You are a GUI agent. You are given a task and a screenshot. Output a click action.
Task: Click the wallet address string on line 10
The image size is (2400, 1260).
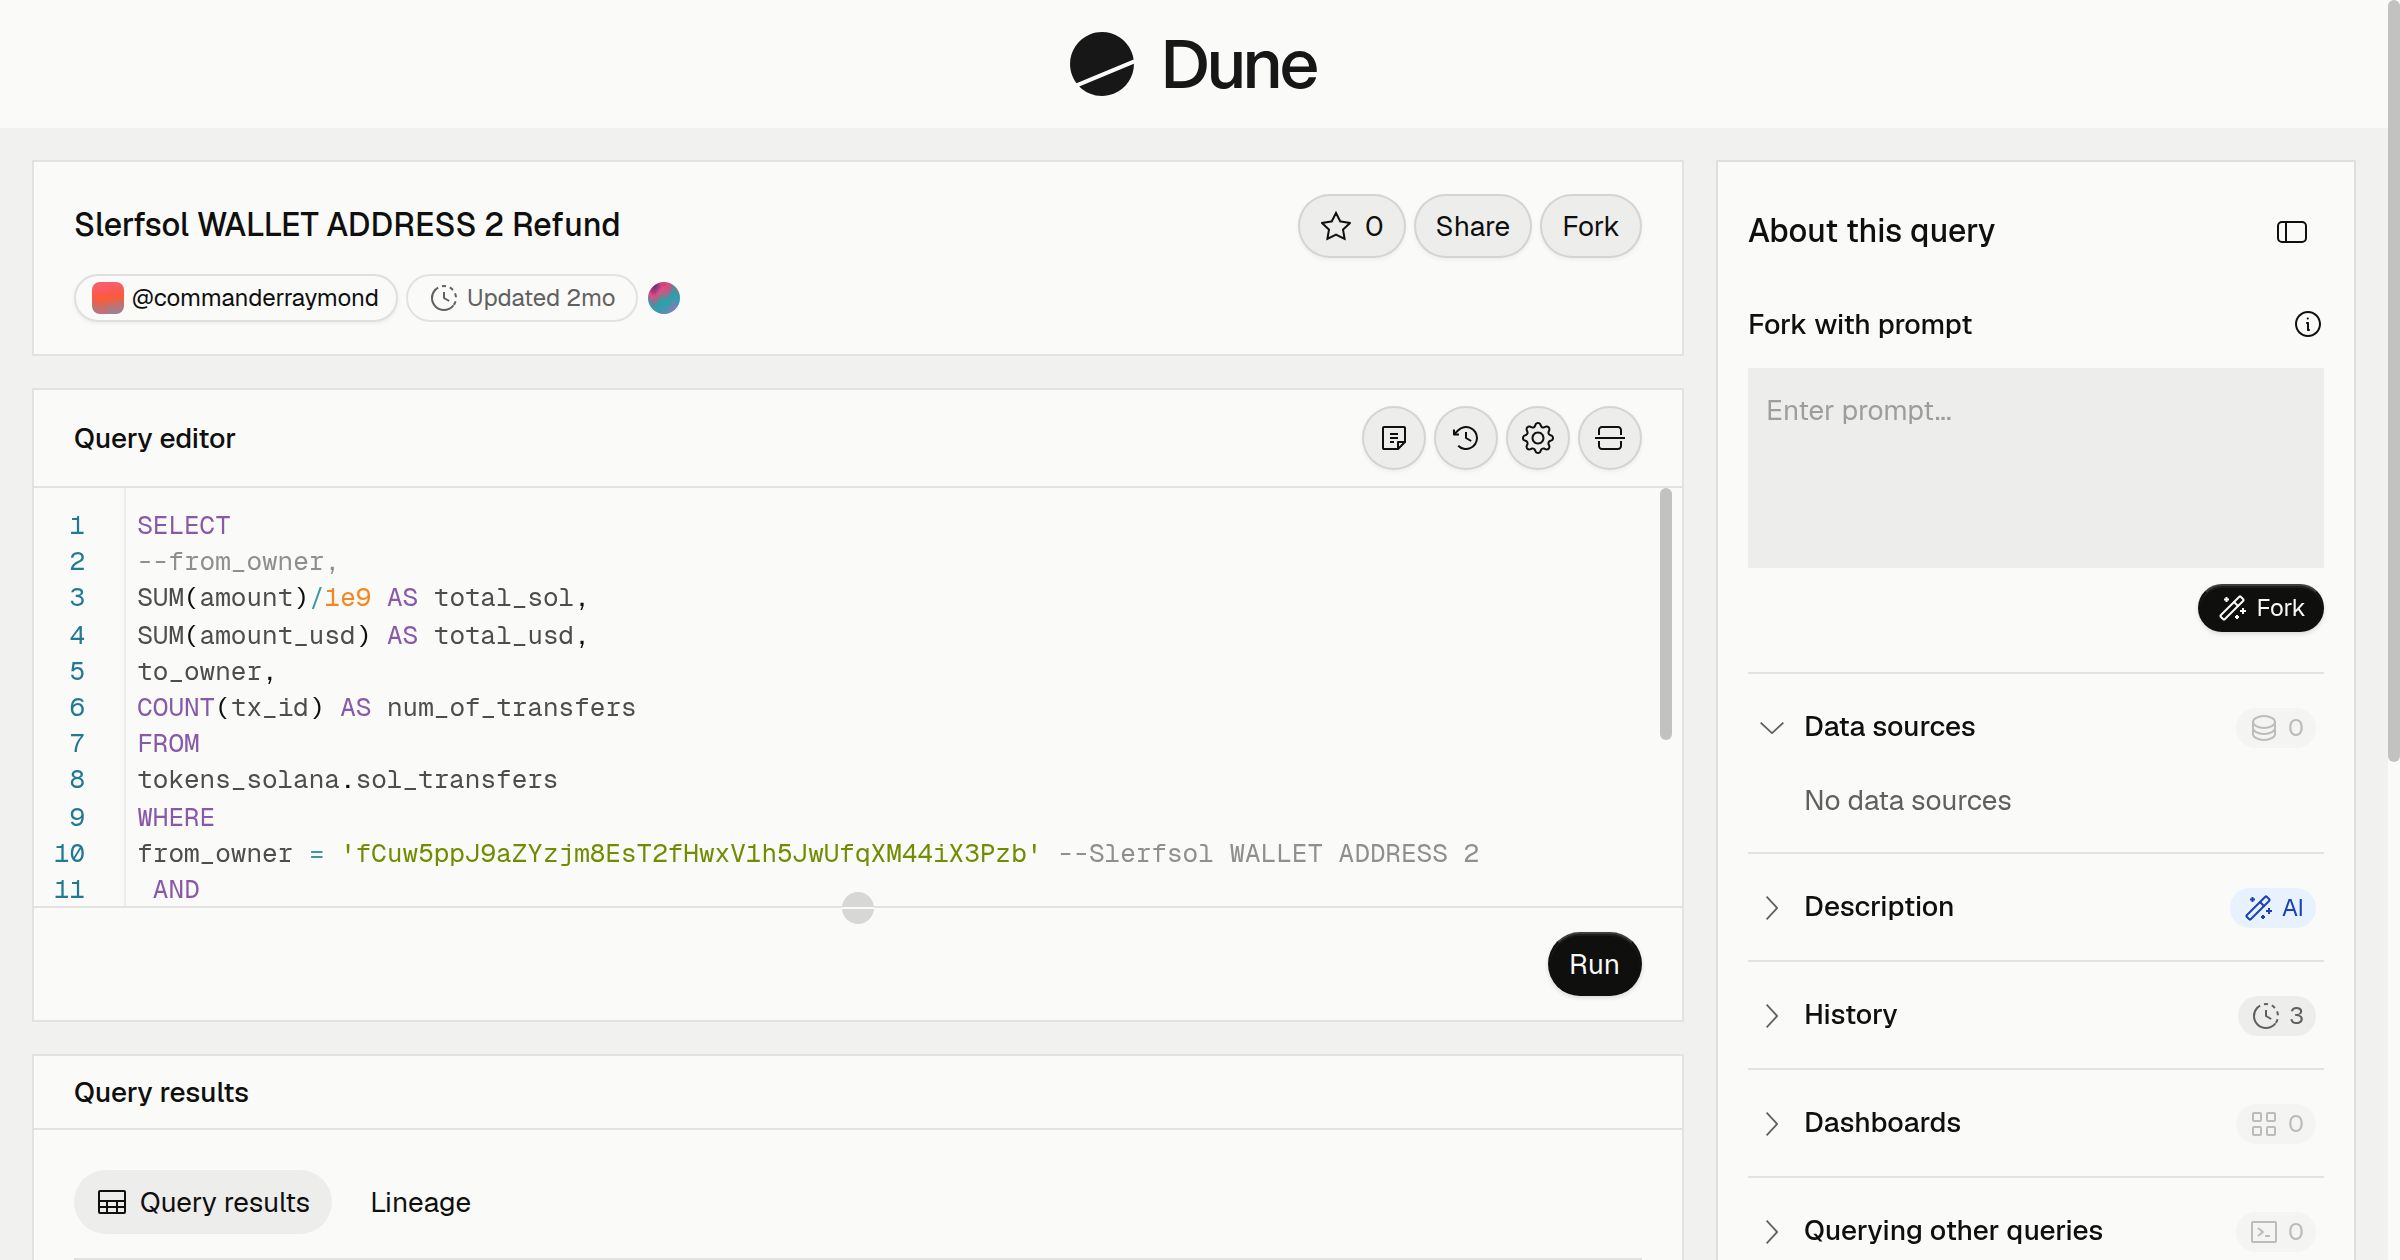(x=691, y=853)
